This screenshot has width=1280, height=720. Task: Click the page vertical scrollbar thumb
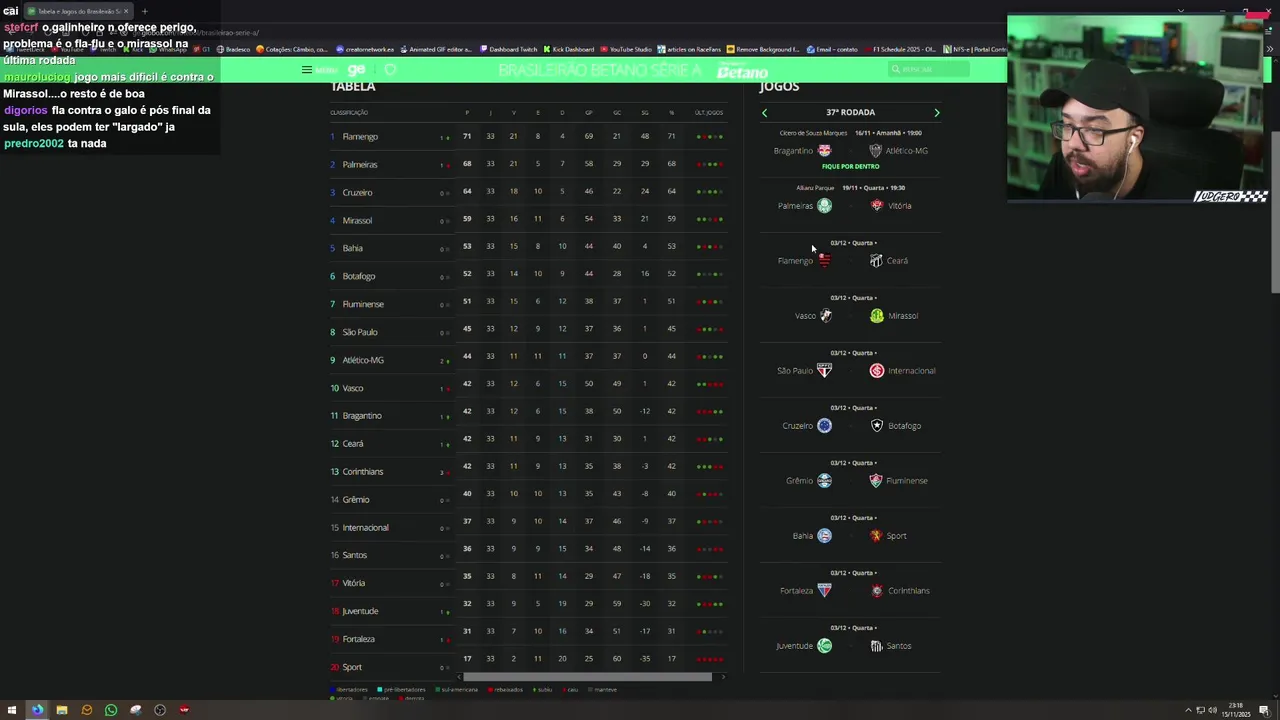(1274, 210)
